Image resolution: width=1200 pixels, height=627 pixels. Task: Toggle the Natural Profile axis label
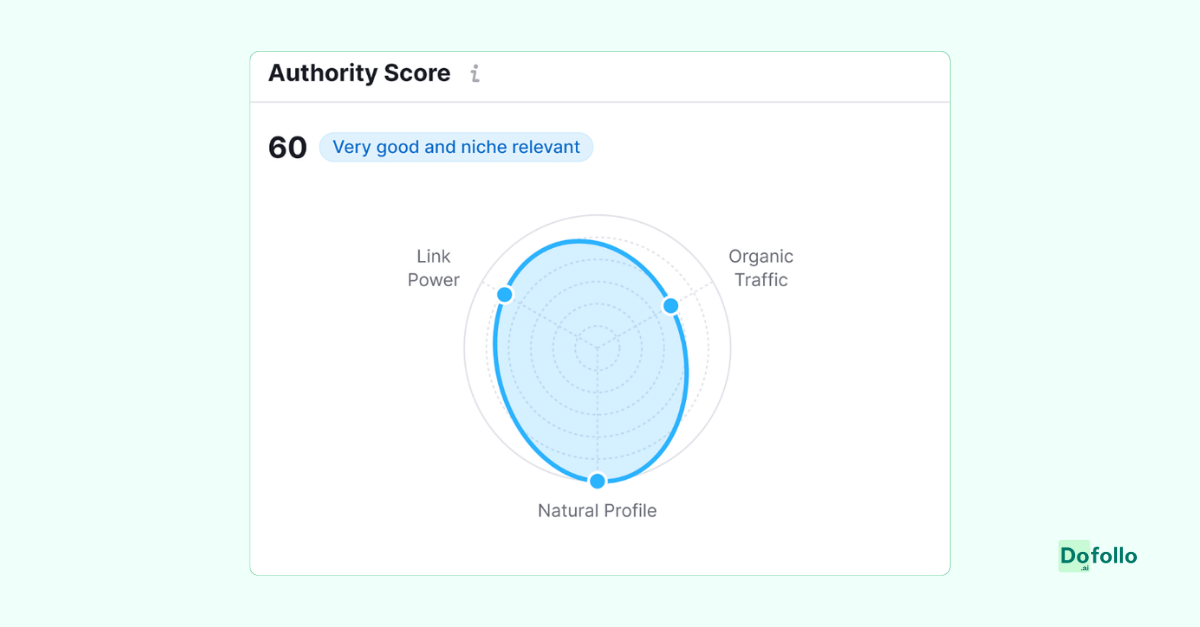click(597, 510)
